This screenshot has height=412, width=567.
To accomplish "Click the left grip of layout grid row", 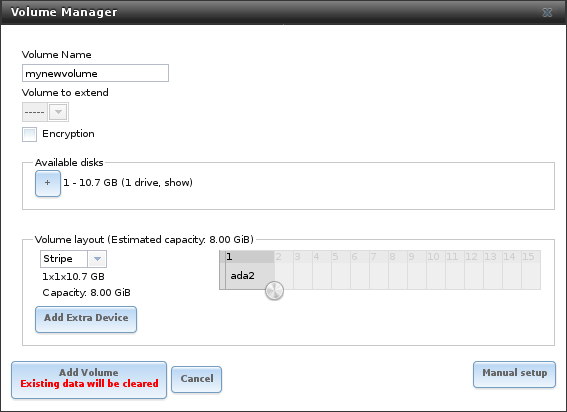I will pos(222,270).
